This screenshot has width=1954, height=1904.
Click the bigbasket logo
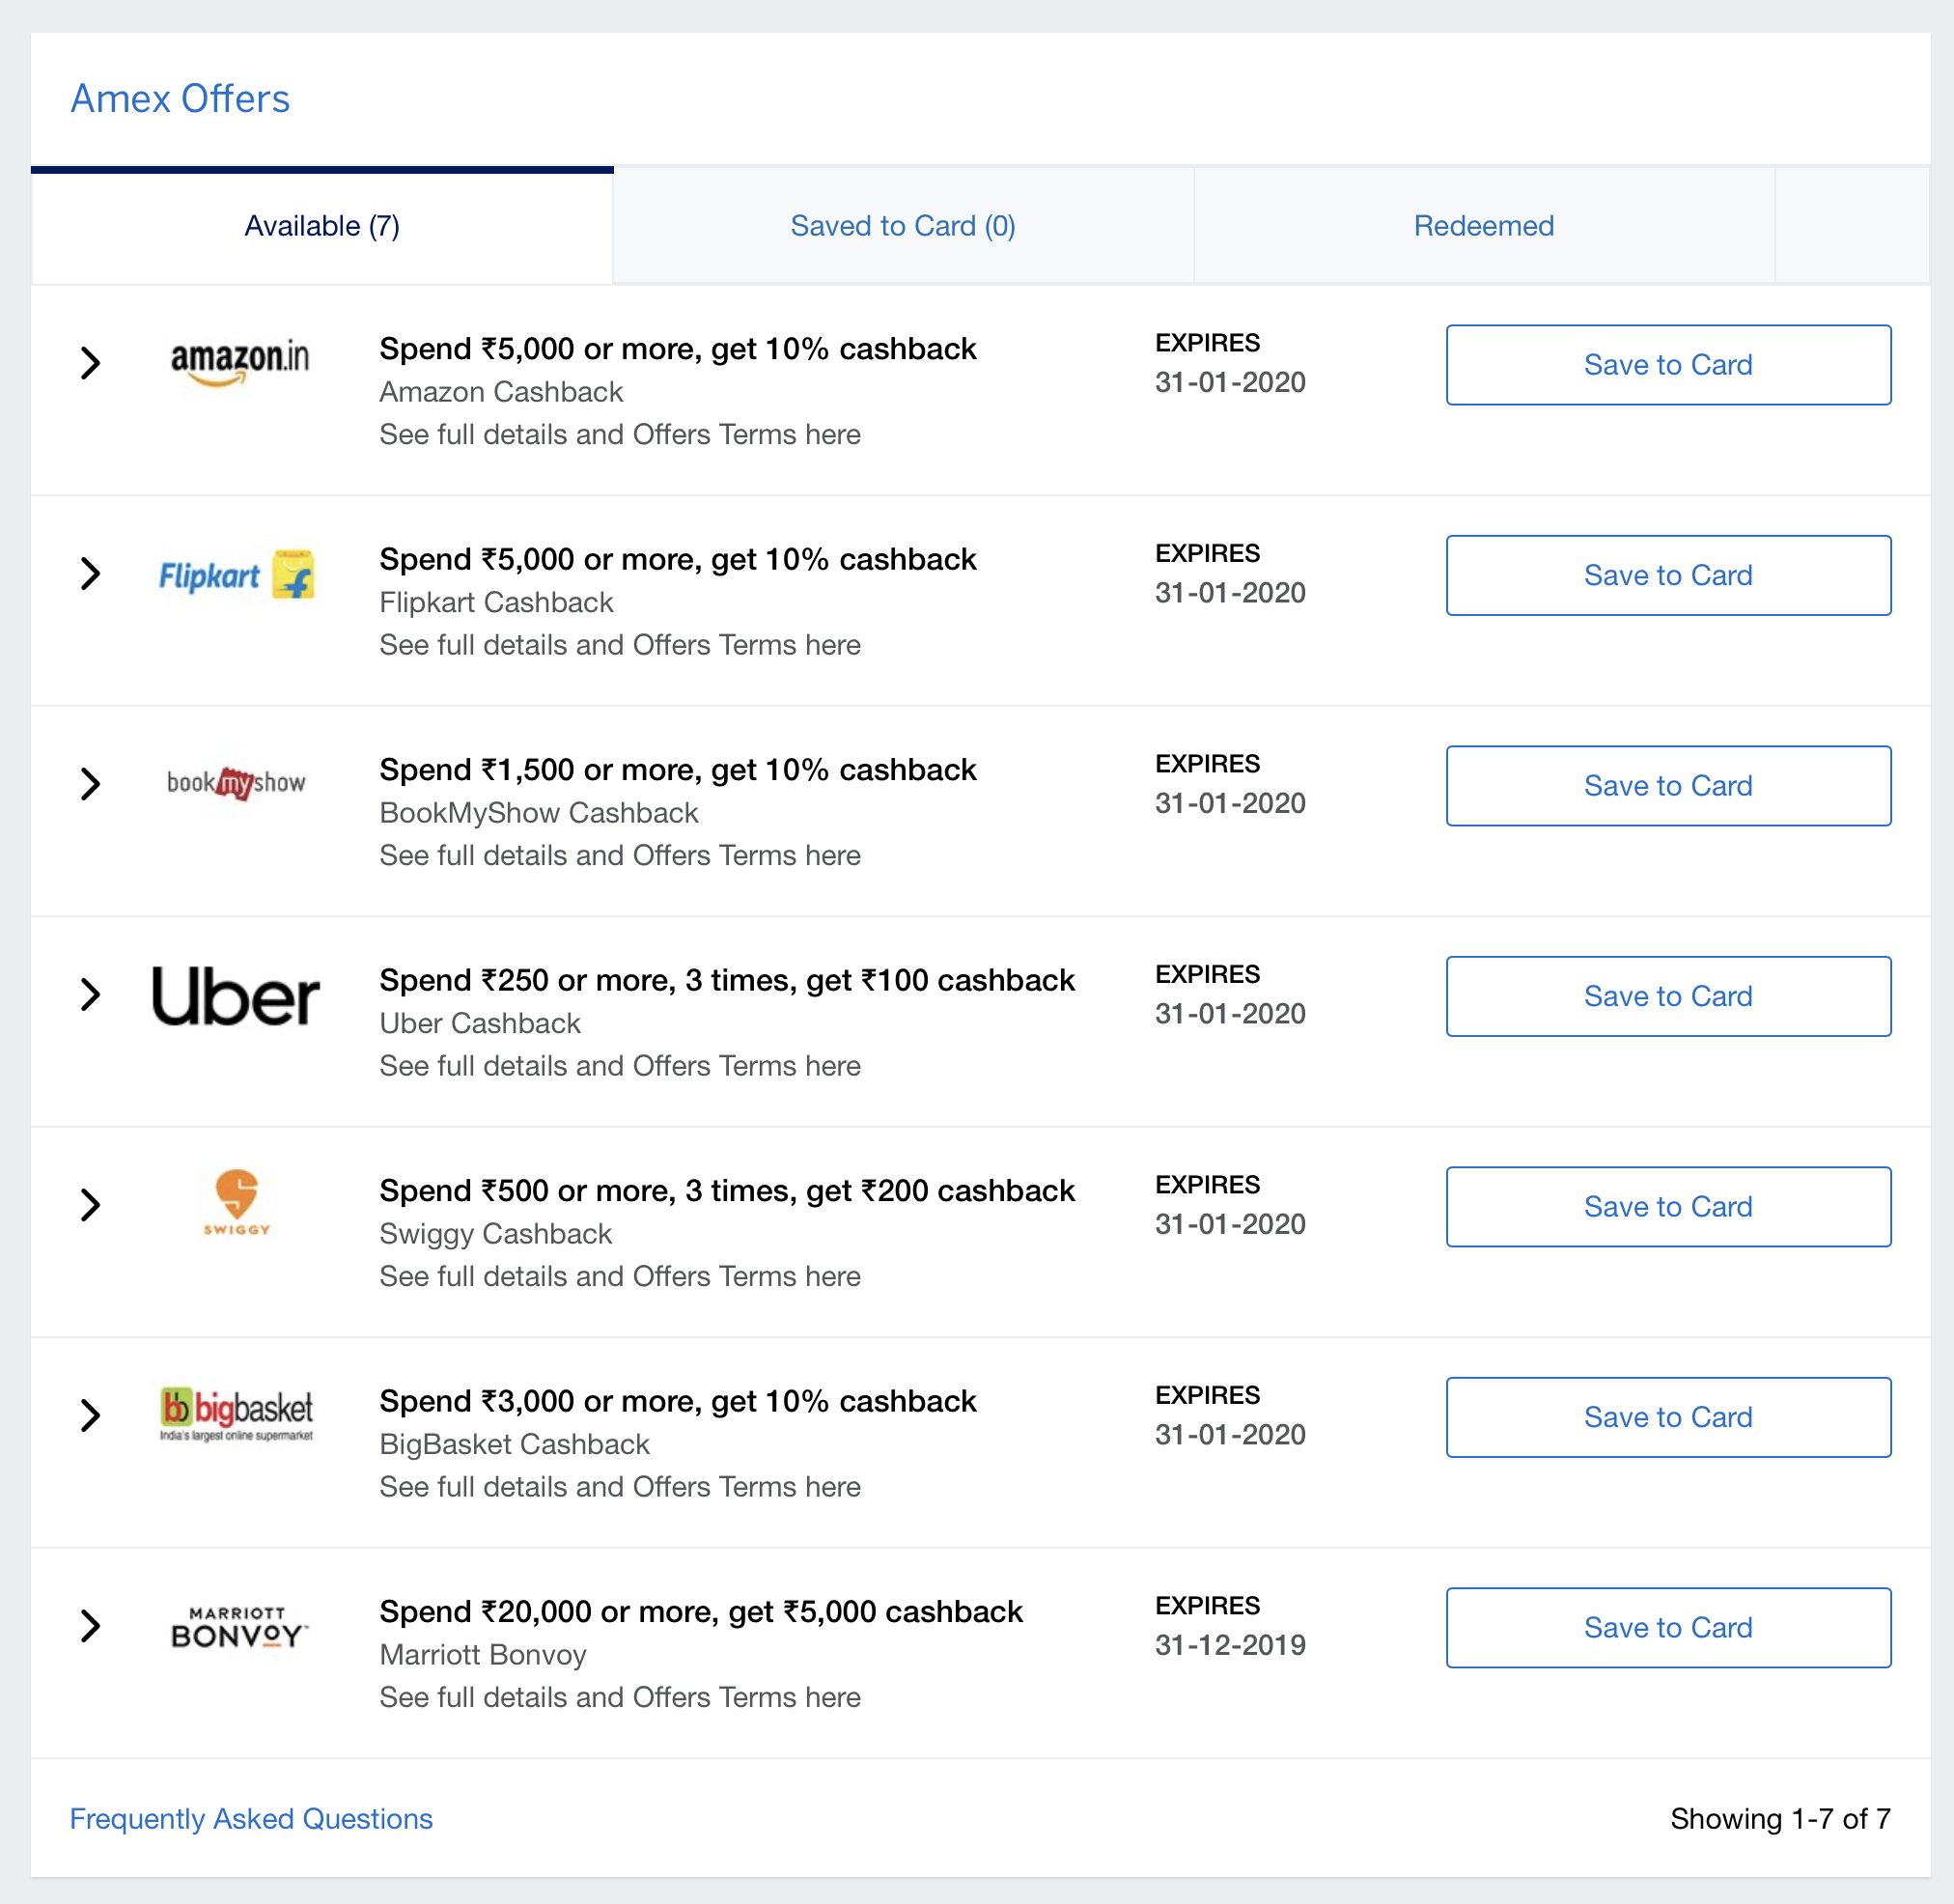[236, 1414]
